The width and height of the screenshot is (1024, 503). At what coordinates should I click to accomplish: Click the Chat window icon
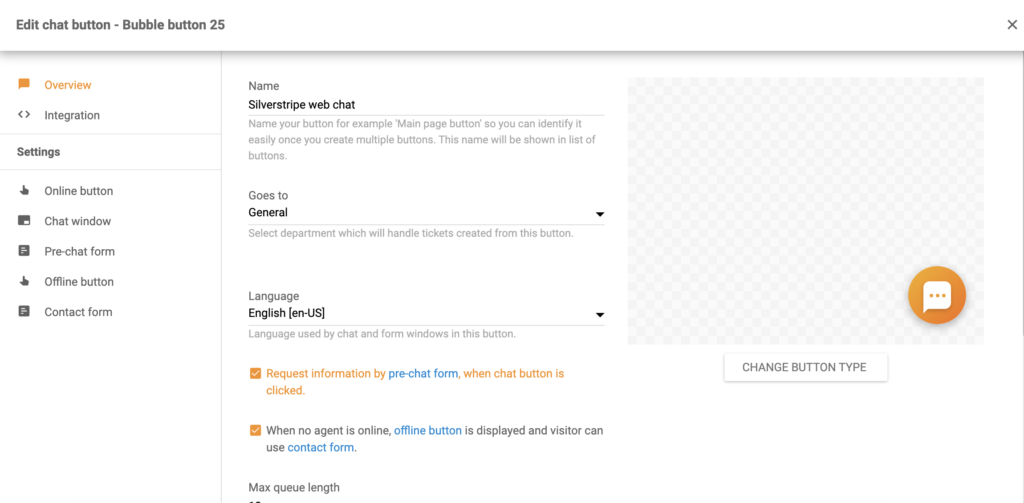(x=24, y=221)
